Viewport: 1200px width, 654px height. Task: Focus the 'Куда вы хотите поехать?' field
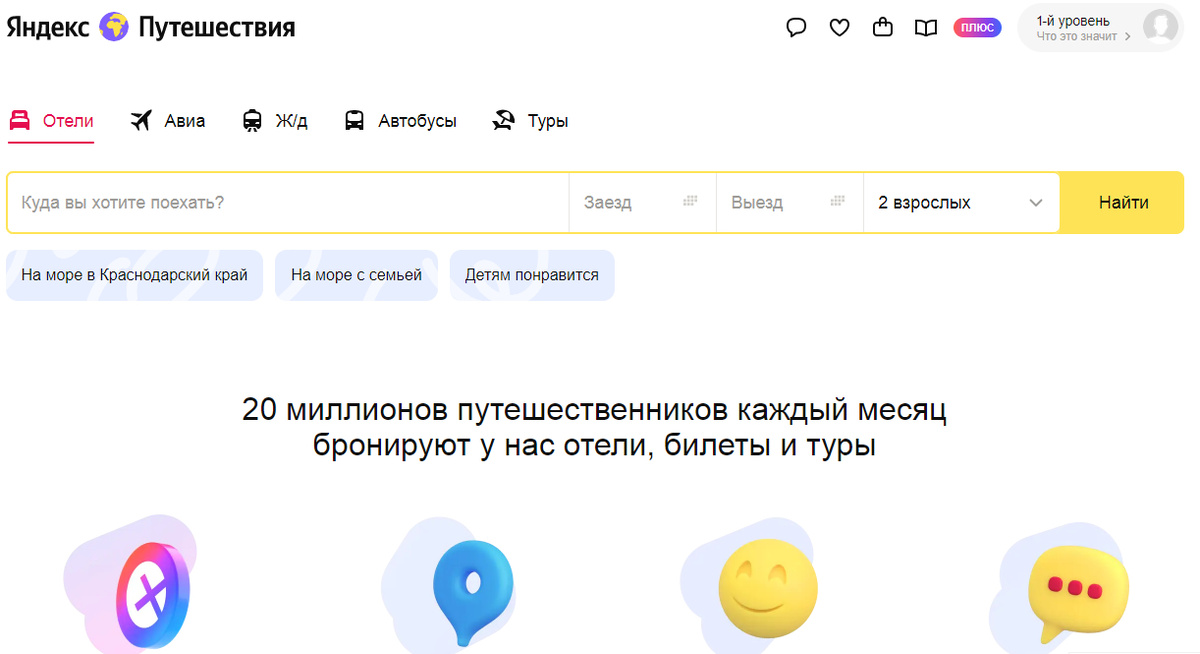point(288,202)
